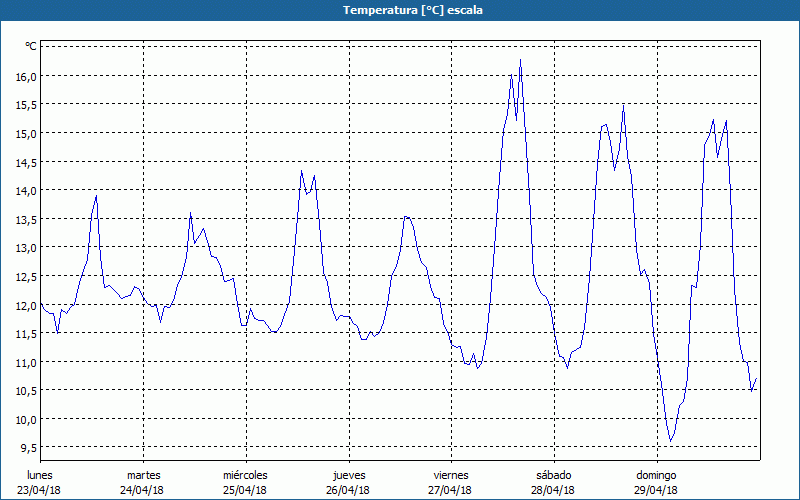This screenshot has height=500, width=800.
Task: Click the 26/04/18 date label
Action: 348,490
